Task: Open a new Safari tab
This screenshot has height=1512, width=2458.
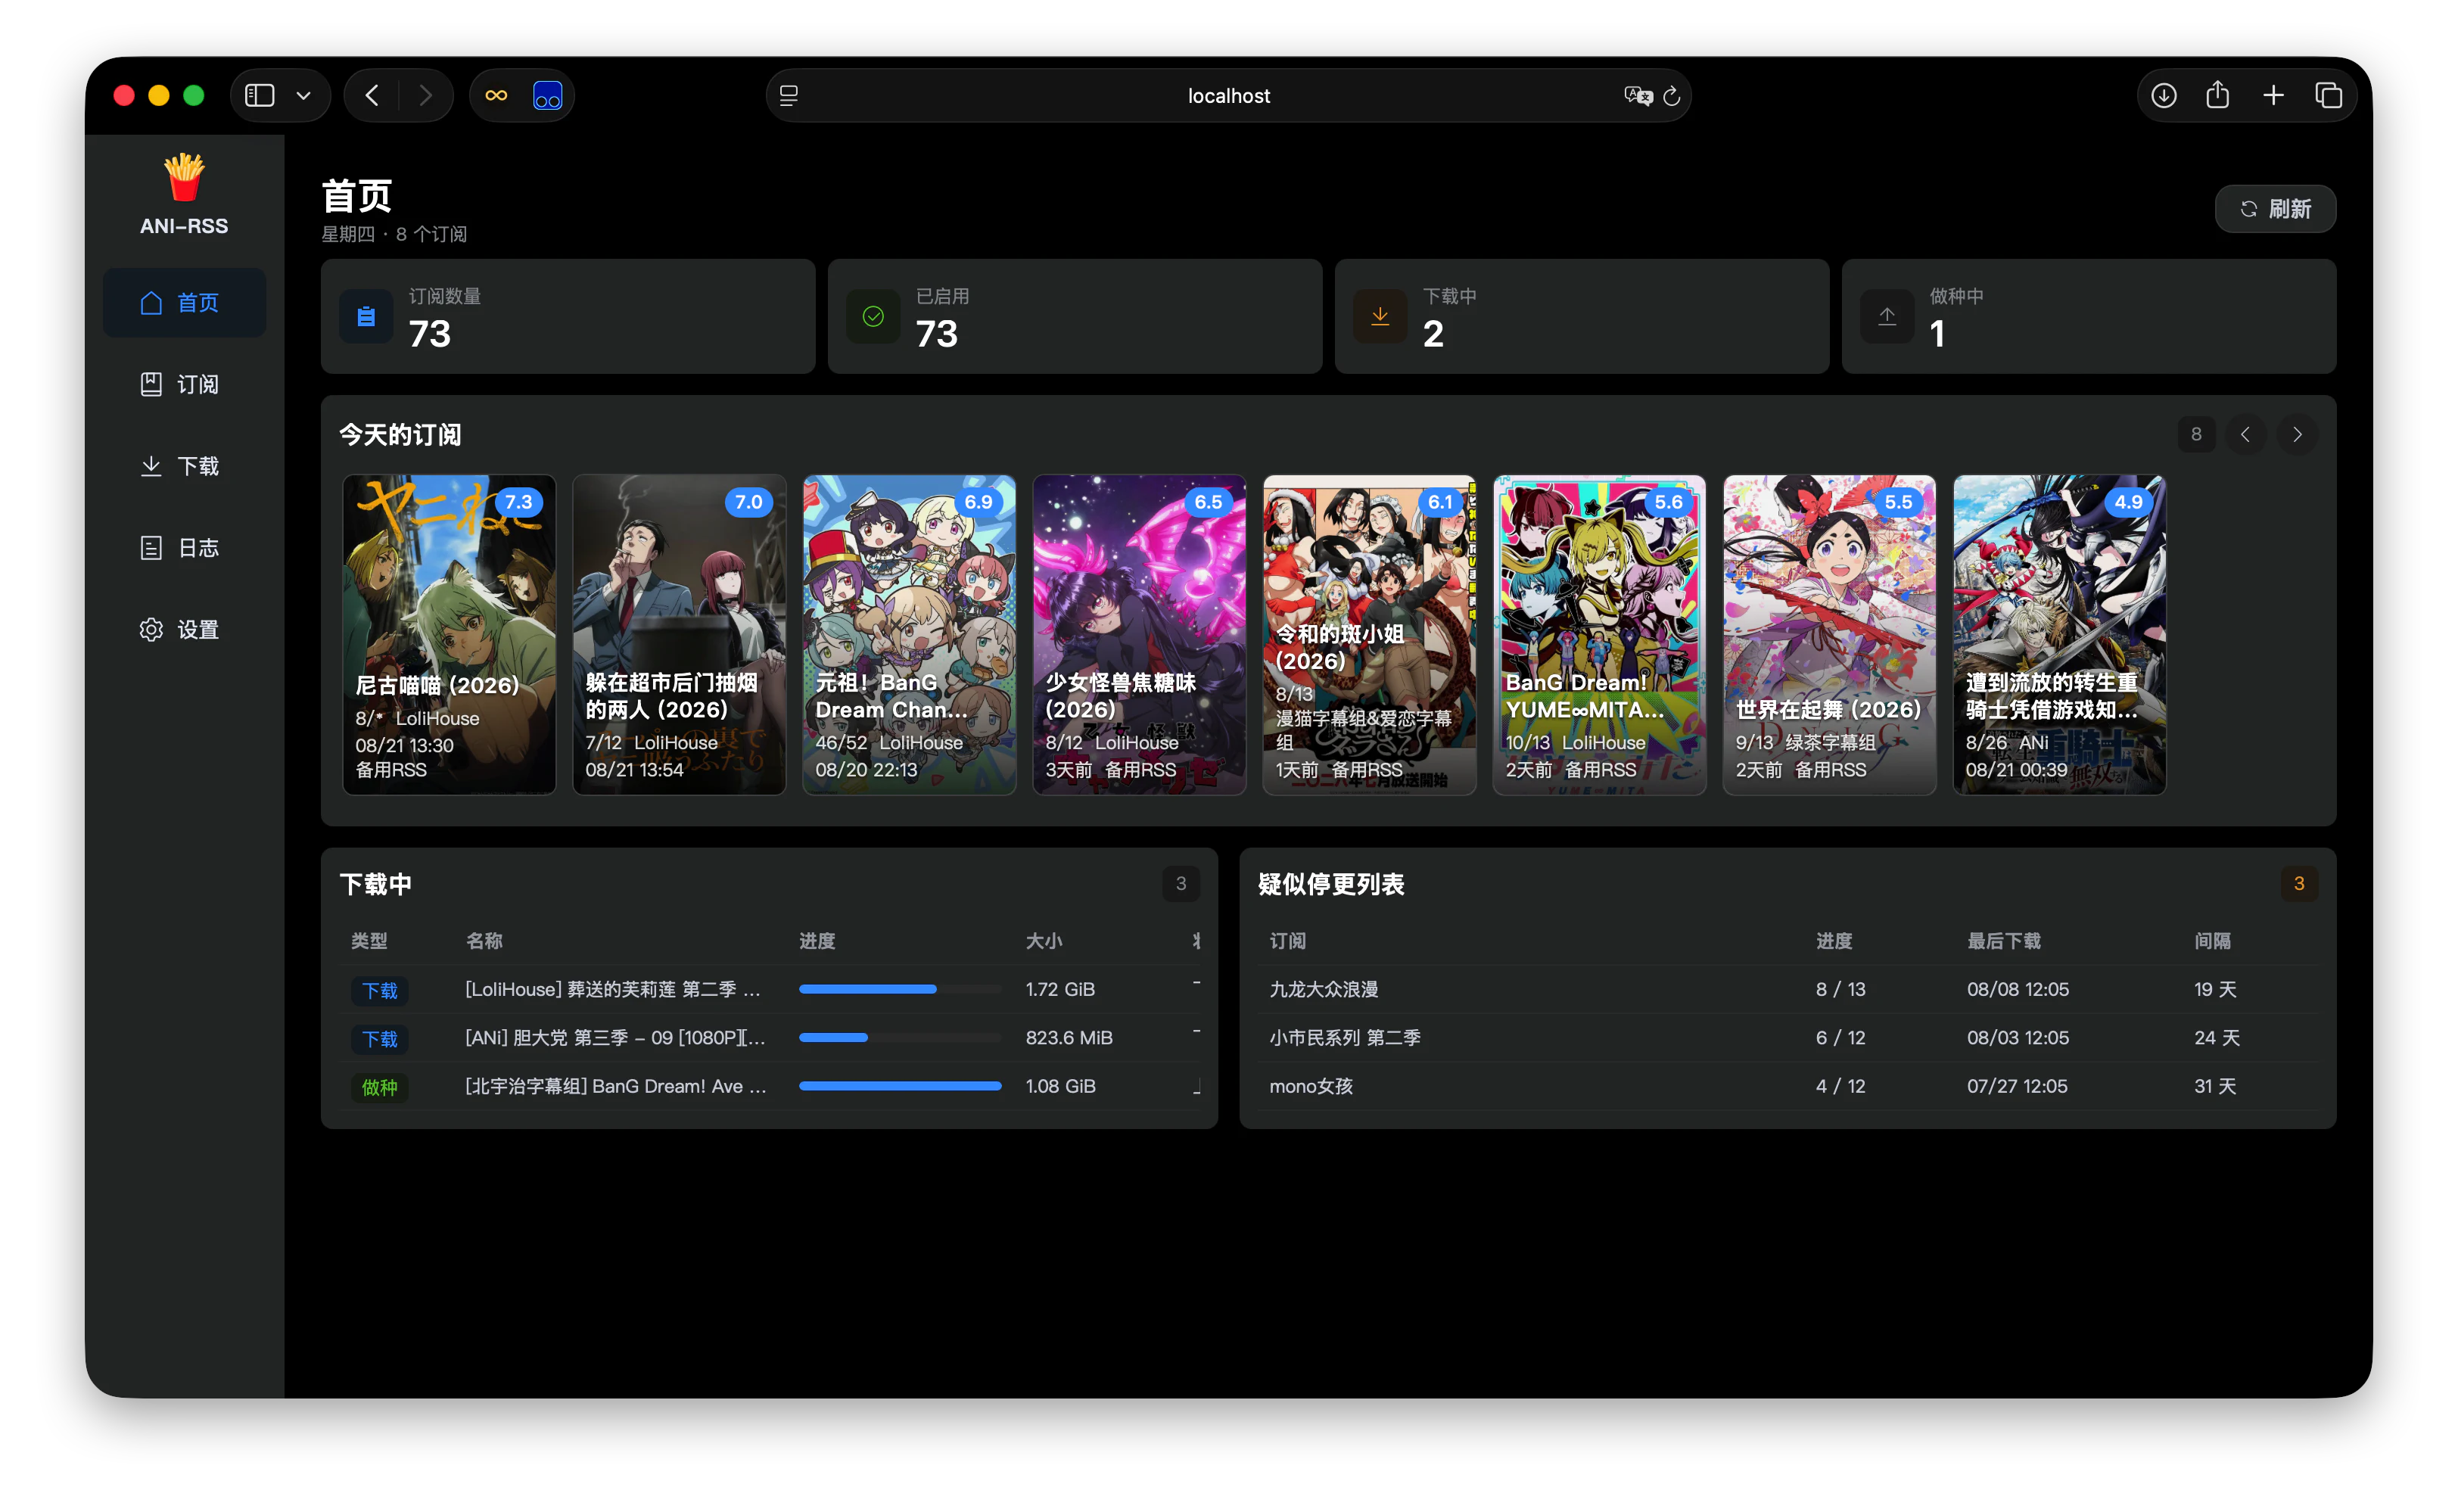Action: click(x=2273, y=95)
